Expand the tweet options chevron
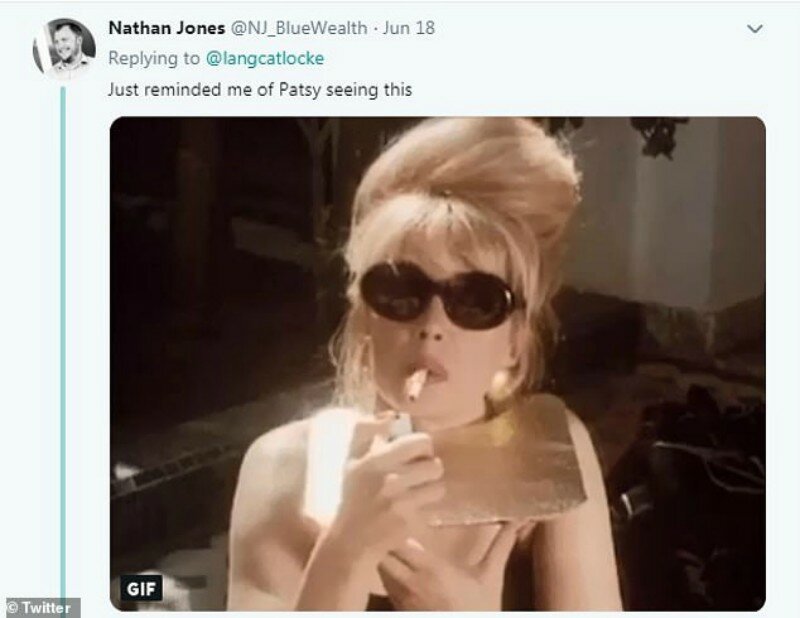Screen dimensions: 800x618 coord(755,29)
